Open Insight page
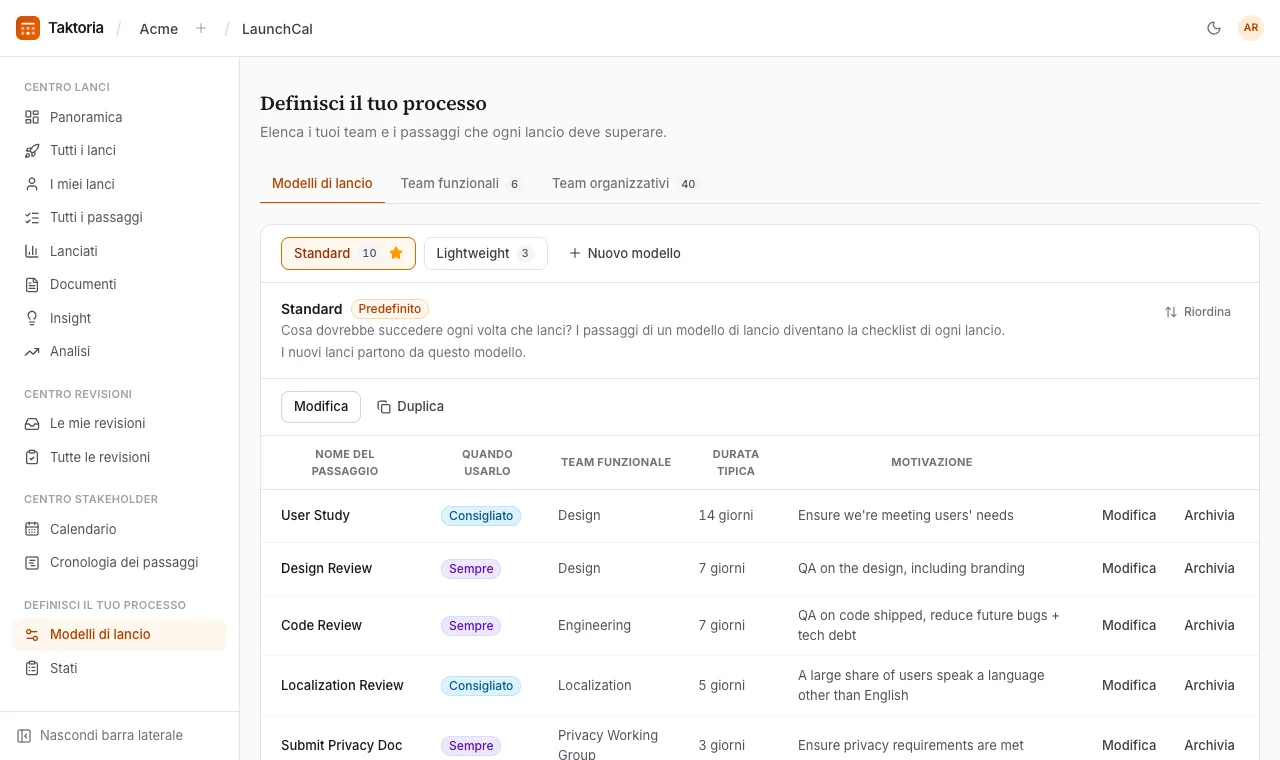Image resolution: width=1280 pixels, height=760 pixels. pos(119,318)
